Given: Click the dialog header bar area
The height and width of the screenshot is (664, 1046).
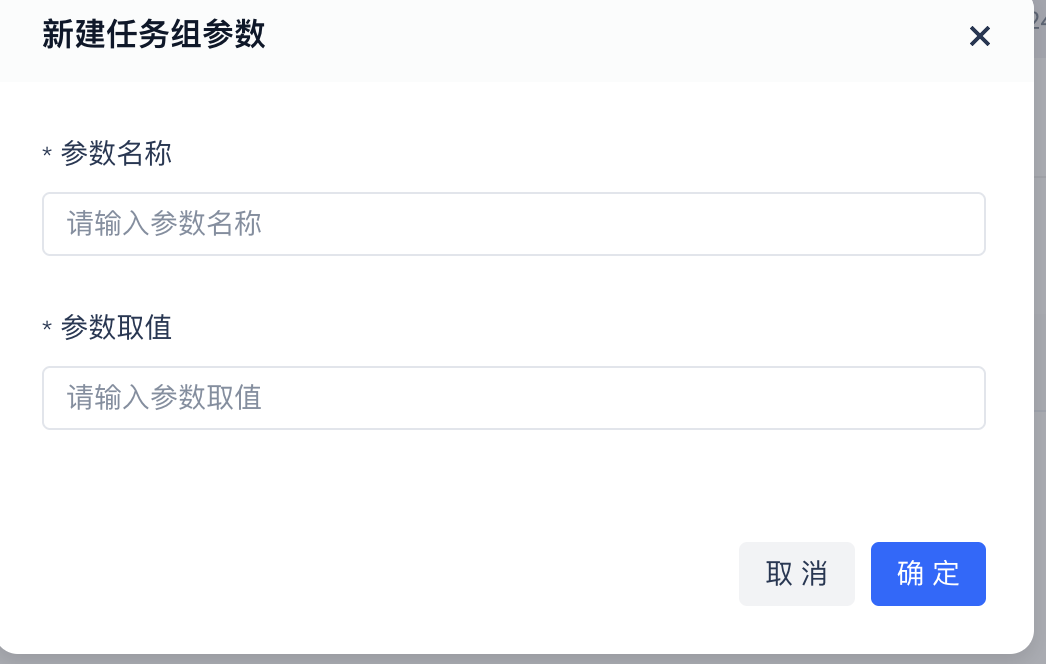Looking at the screenshot, I should pos(600,38).
